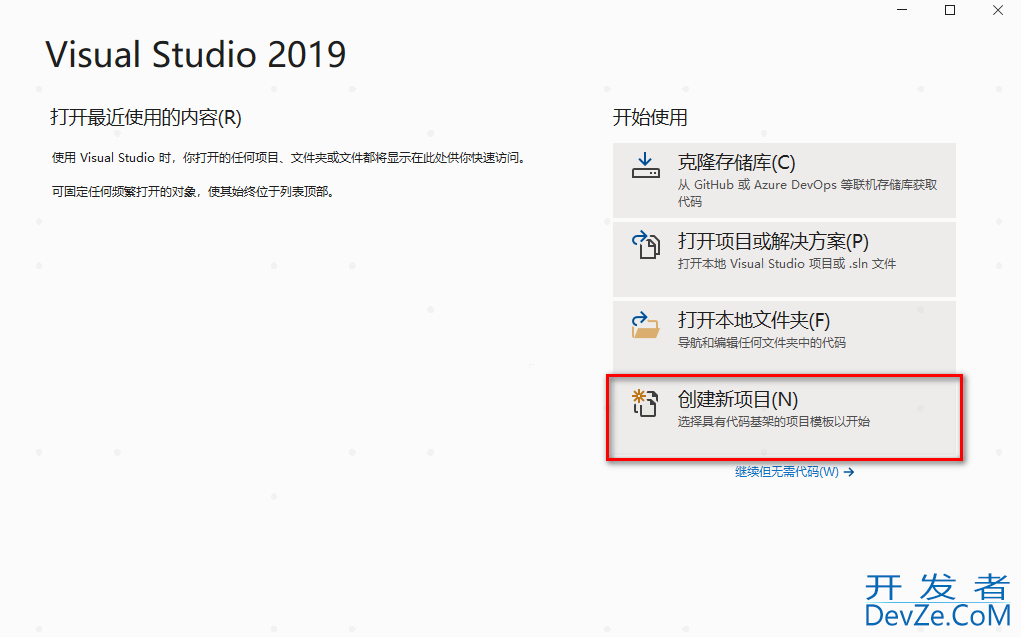Start 创建新项目(N) to create a project
This screenshot has height=637, width=1021.
pos(738,399)
